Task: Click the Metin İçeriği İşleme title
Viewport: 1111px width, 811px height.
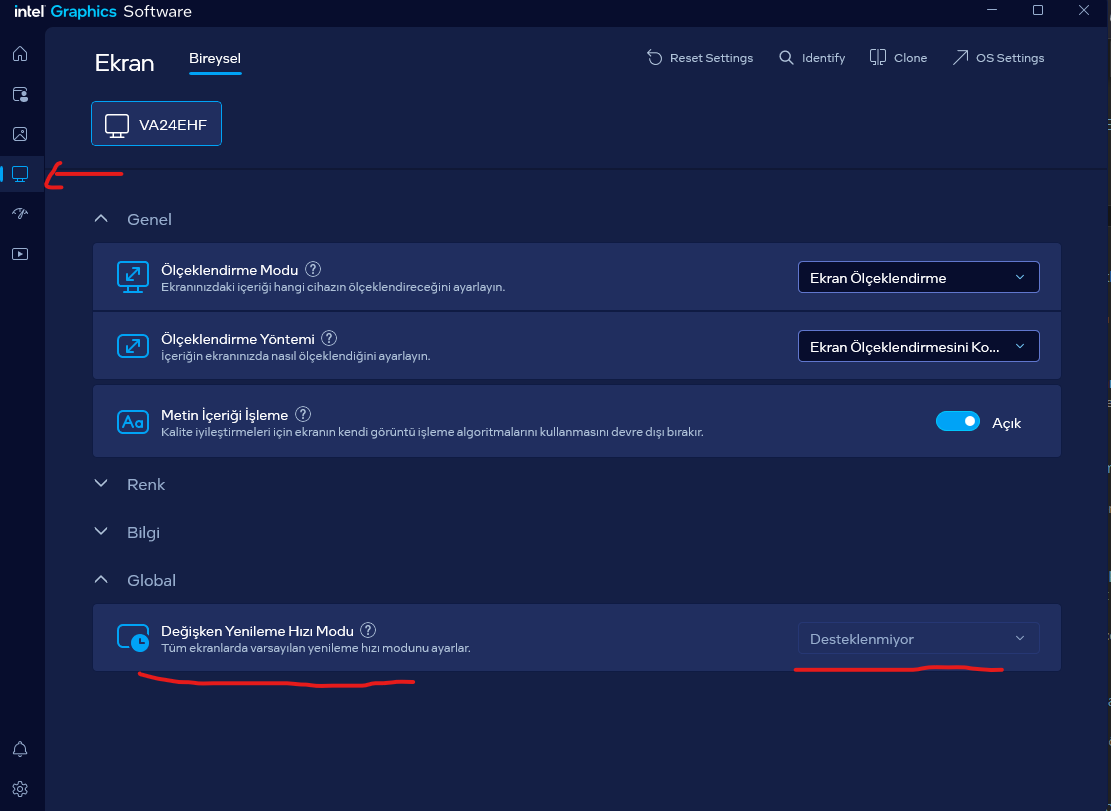Action: 225,415
